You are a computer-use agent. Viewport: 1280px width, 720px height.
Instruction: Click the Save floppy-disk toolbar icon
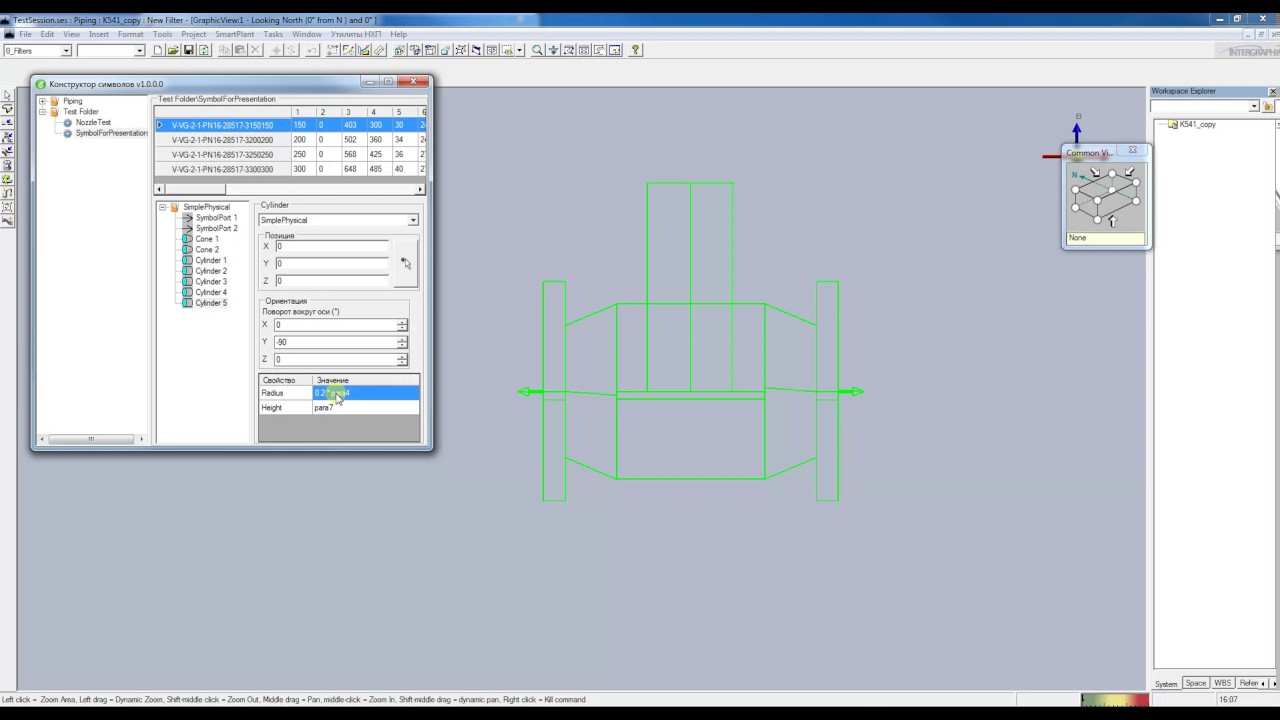pyautogui.click(x=188, y=50)
